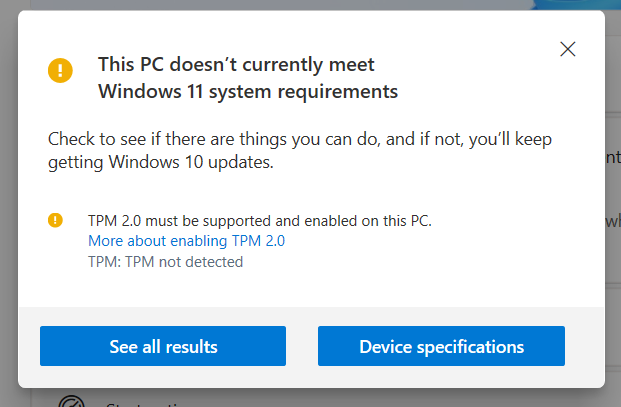621x407 pixels.
Task: Open the 'More about enabling TPM 2.0' link
Action: coord(187,241)
